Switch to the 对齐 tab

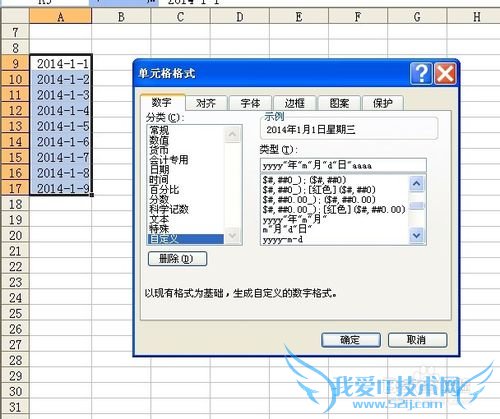(206, 103)
